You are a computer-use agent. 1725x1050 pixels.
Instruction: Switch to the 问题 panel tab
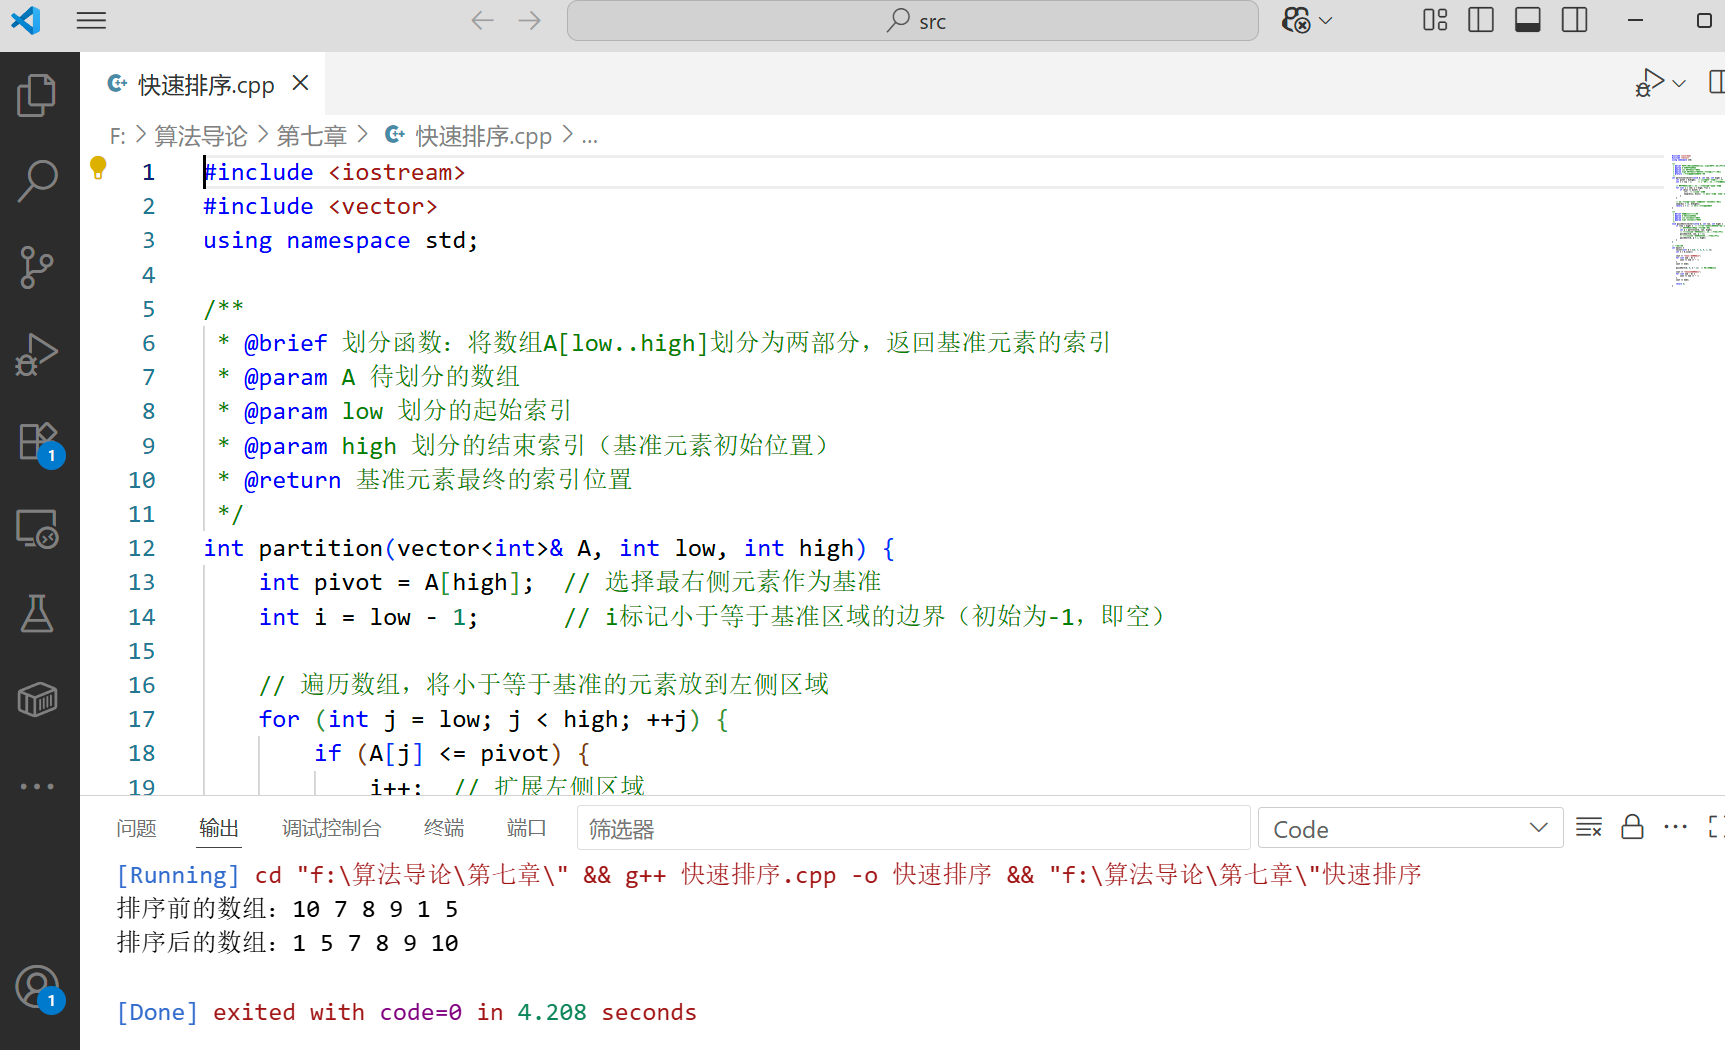[136, 828]
